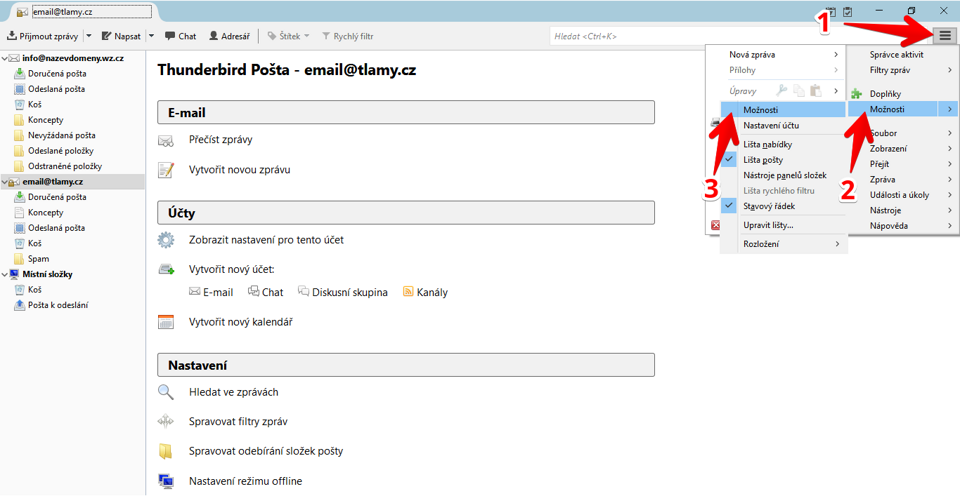Click Zobrazit nastavení pro tento účet

point(266,240)
